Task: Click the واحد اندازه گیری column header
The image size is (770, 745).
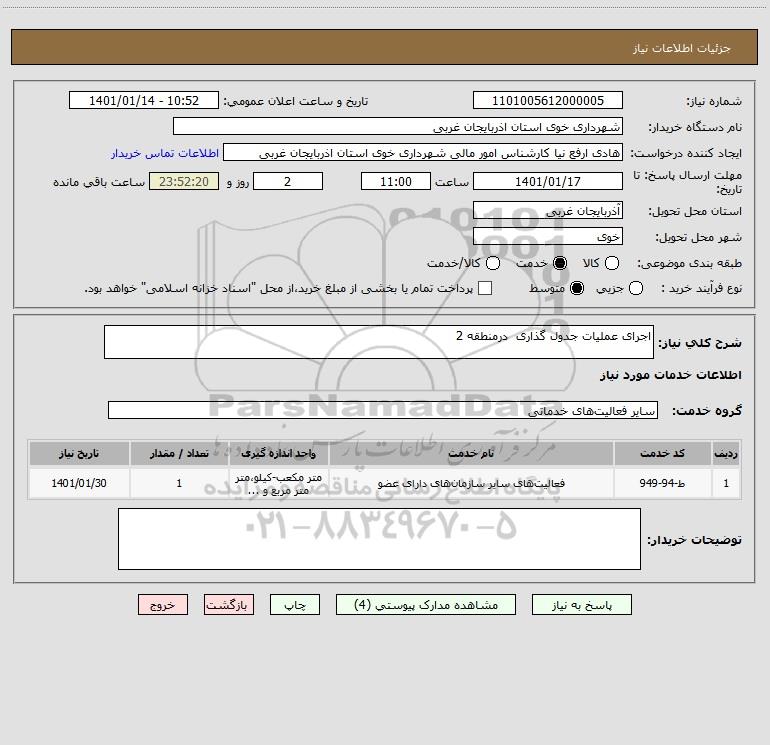Action: 278,453
